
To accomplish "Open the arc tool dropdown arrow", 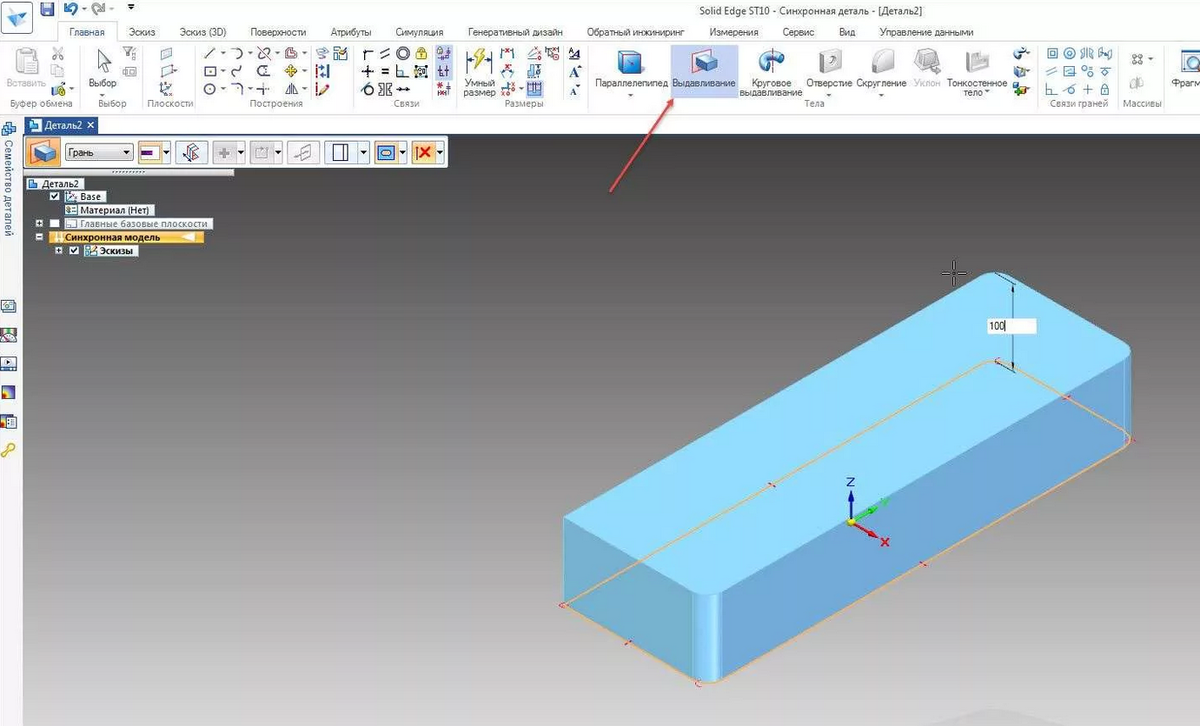I will click(x=248, y=53).
